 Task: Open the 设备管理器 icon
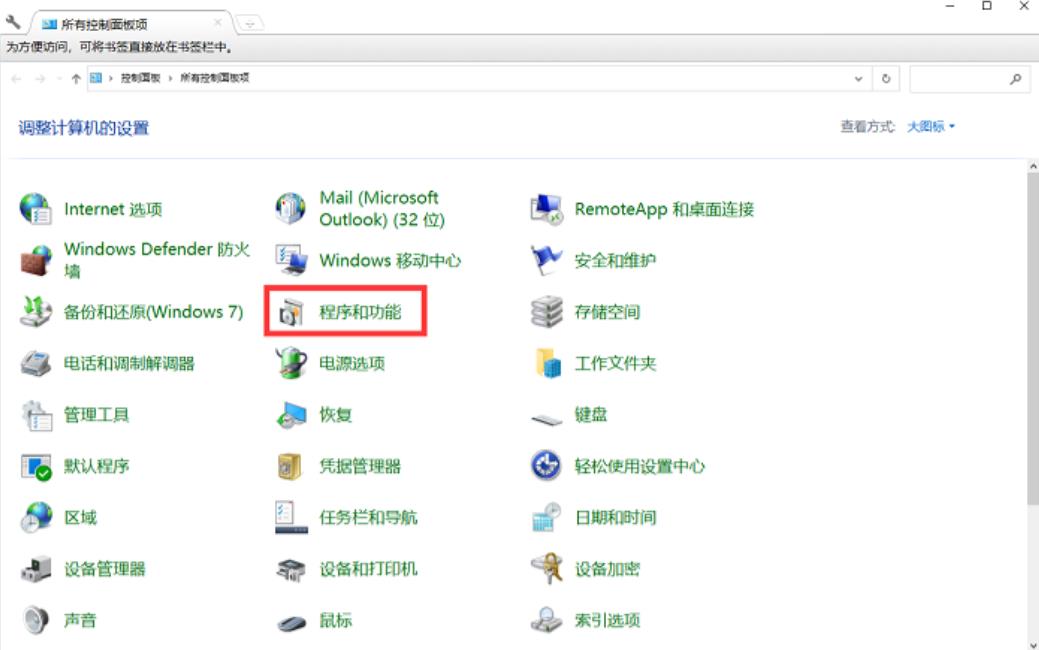35,569
